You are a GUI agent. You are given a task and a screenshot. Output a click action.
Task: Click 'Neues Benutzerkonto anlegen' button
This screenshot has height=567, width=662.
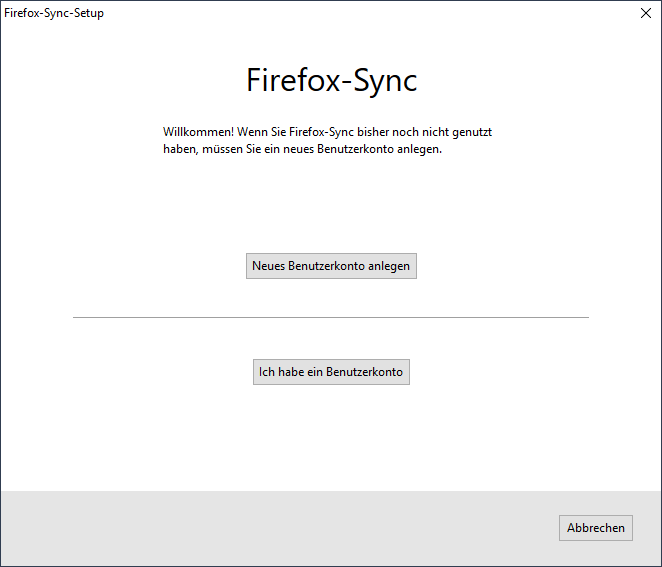coord(331,266)
